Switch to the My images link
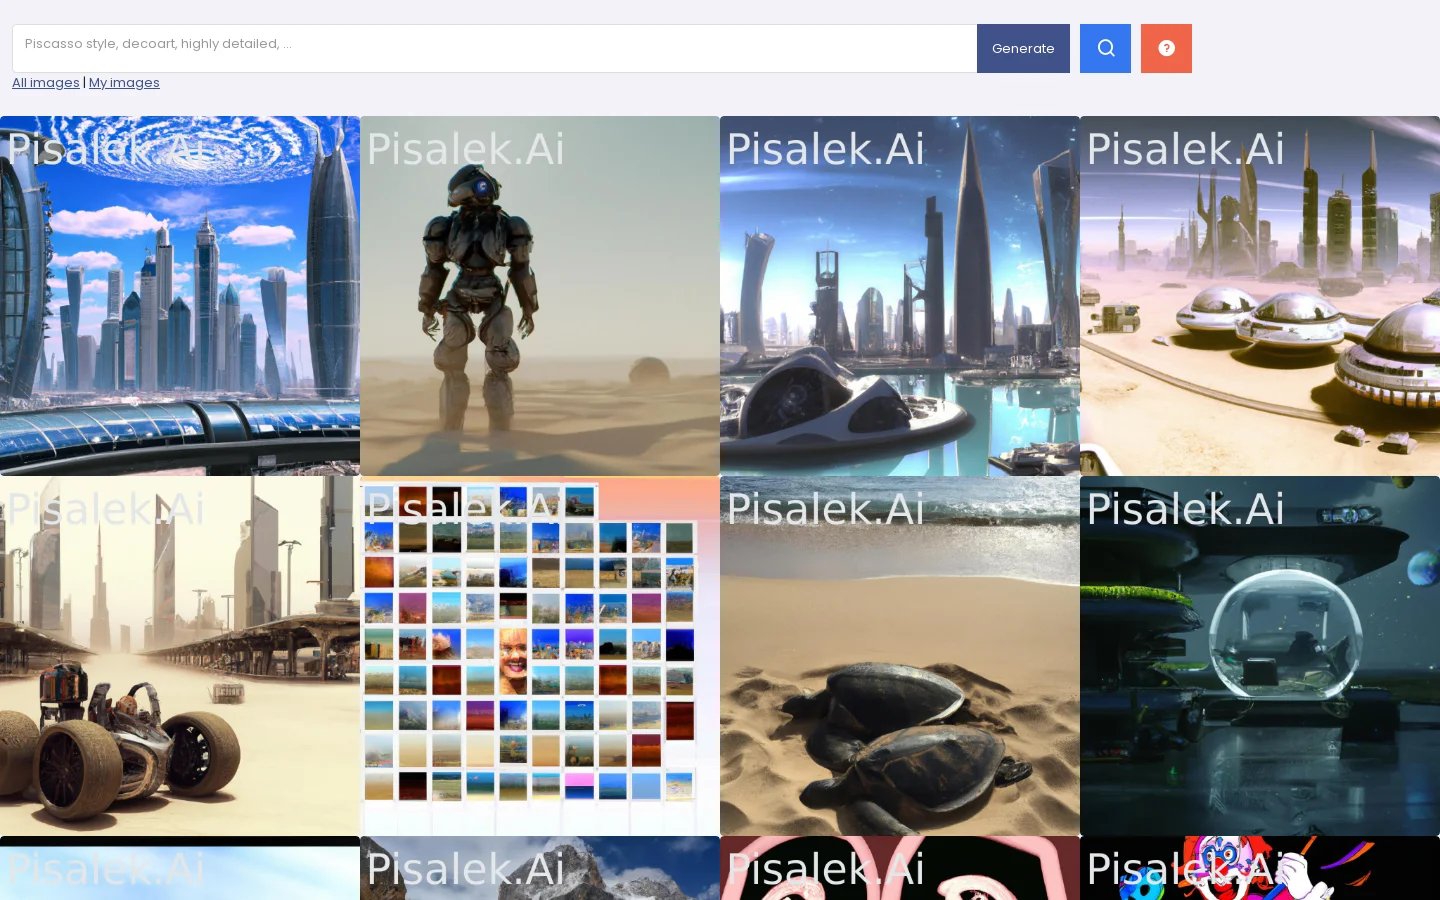This screenshot has height=900, width=1440. tap(124, 83)
